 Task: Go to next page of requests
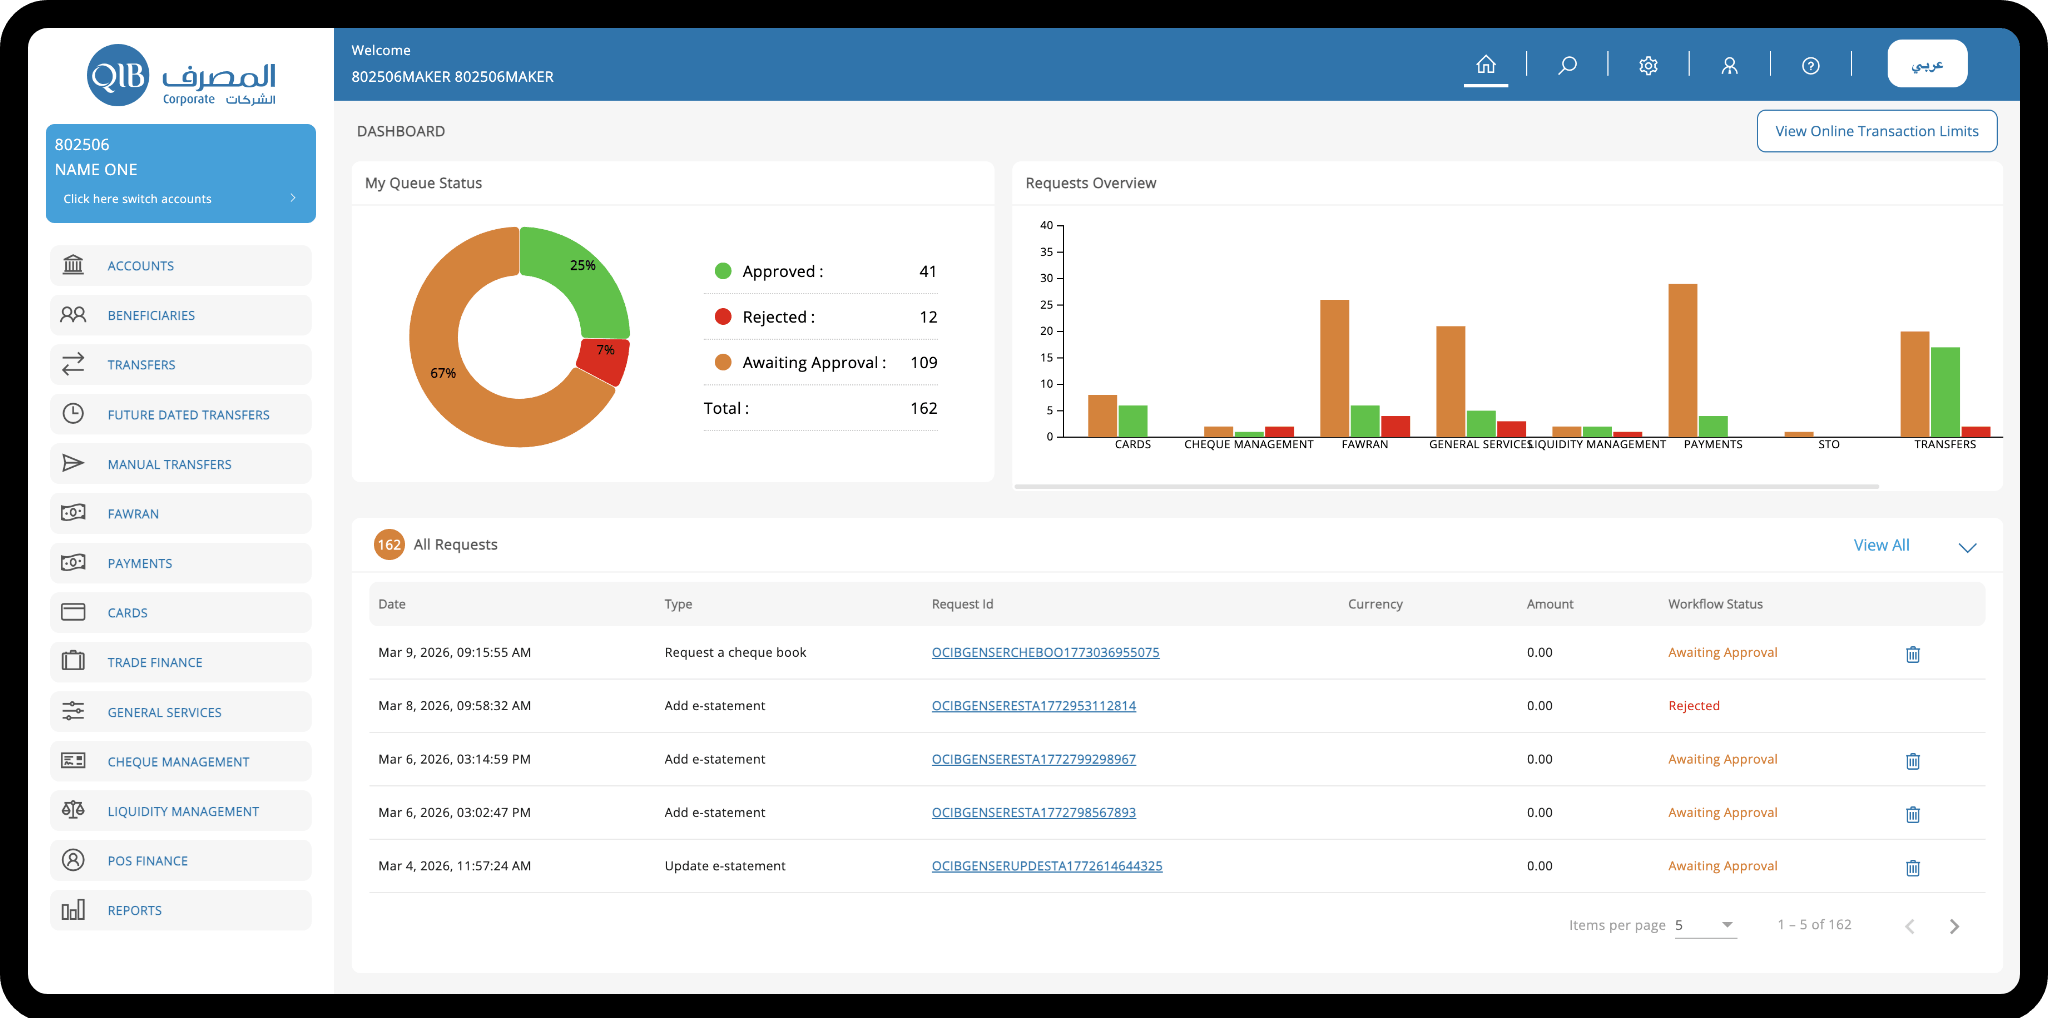tap(1954, 926)
